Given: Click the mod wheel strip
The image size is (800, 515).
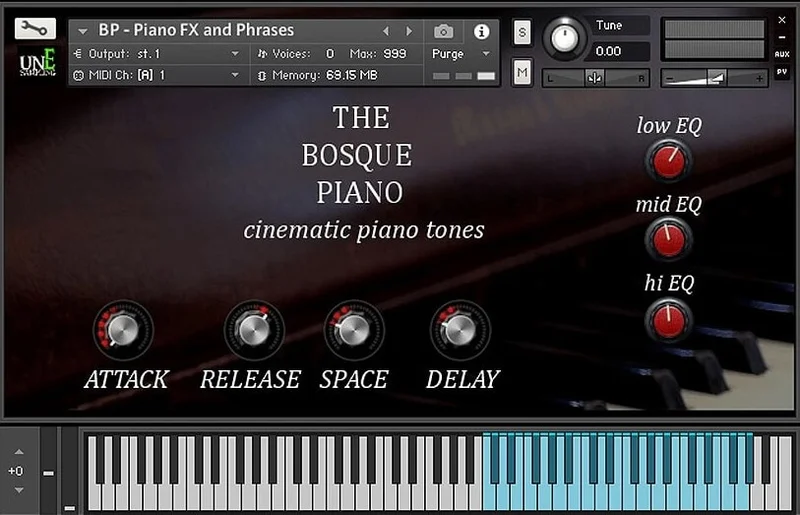Looking at the screenshot, I should coord(69,470).
